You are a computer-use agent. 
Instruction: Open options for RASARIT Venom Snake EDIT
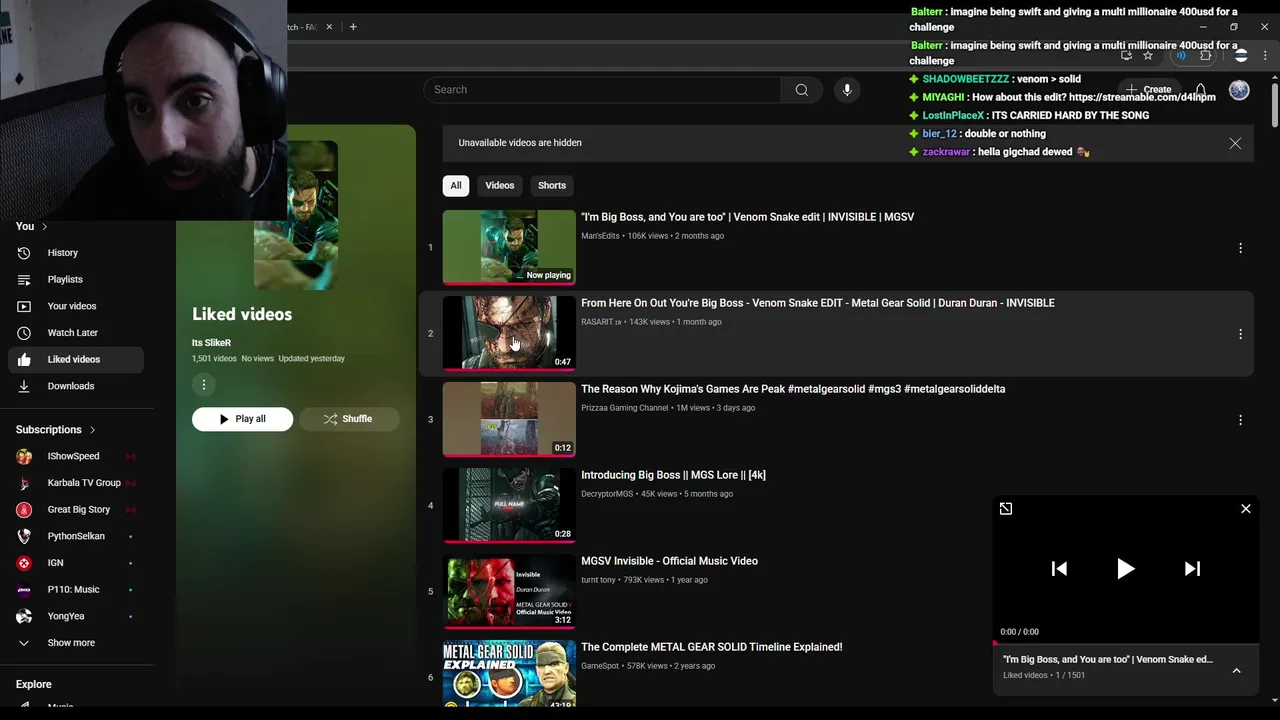(x=1240, y=334)
